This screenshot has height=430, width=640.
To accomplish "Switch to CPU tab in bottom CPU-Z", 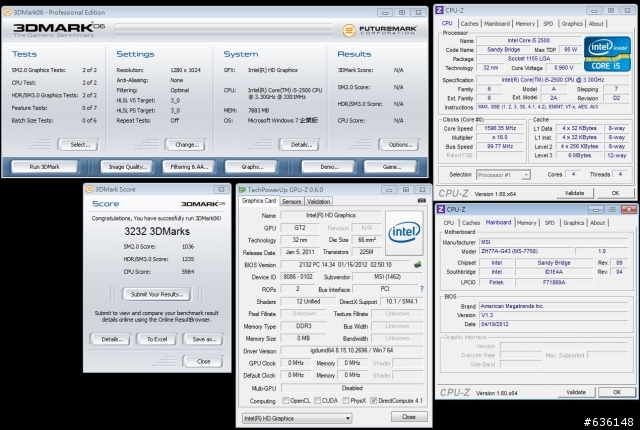I will tap(449, 223).
